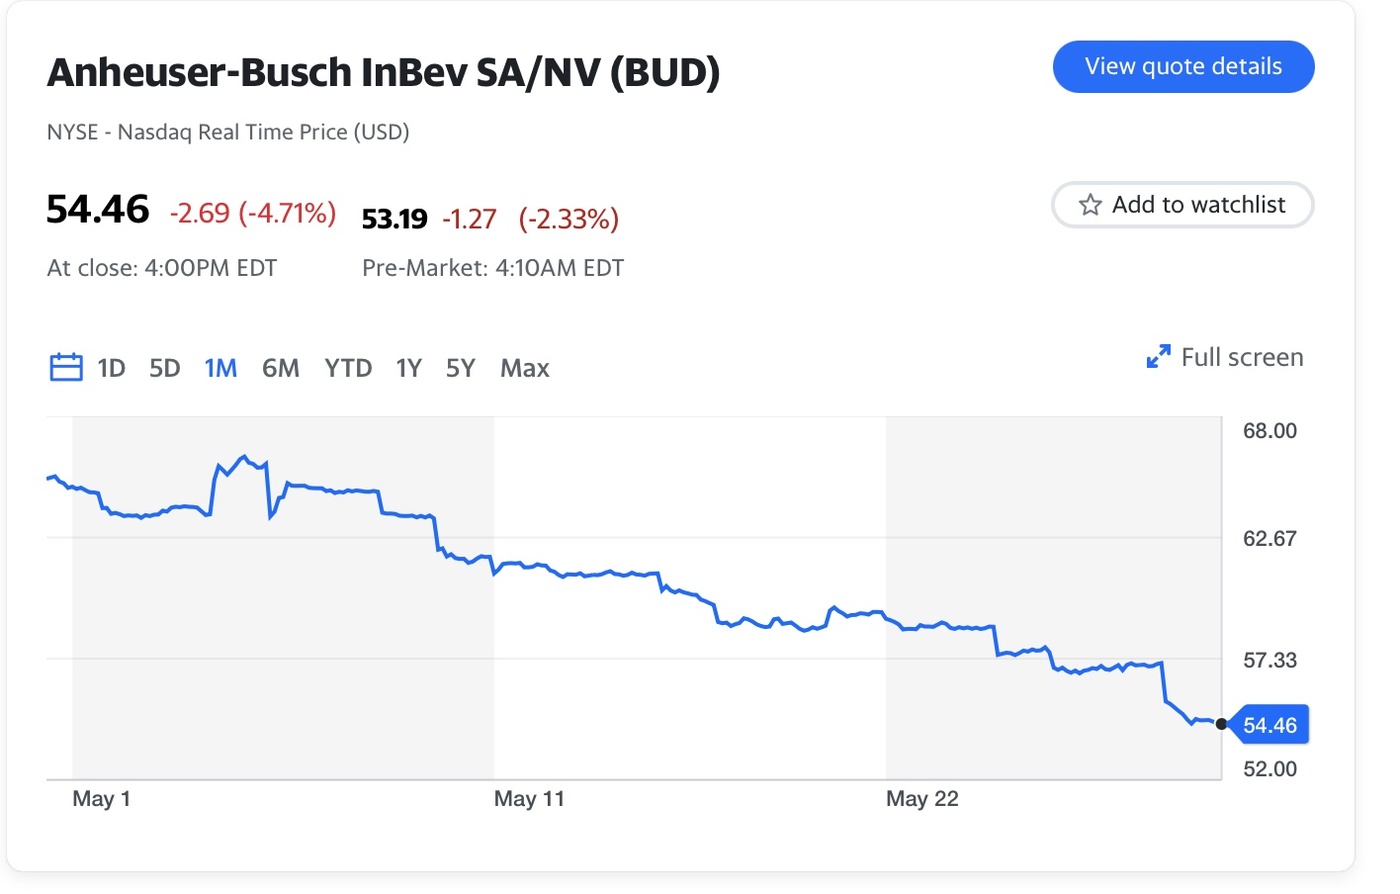The width and height of the screenshot is (1400, 894).
Task: Switch to the 5Y chart view
Action: [460, 368]
